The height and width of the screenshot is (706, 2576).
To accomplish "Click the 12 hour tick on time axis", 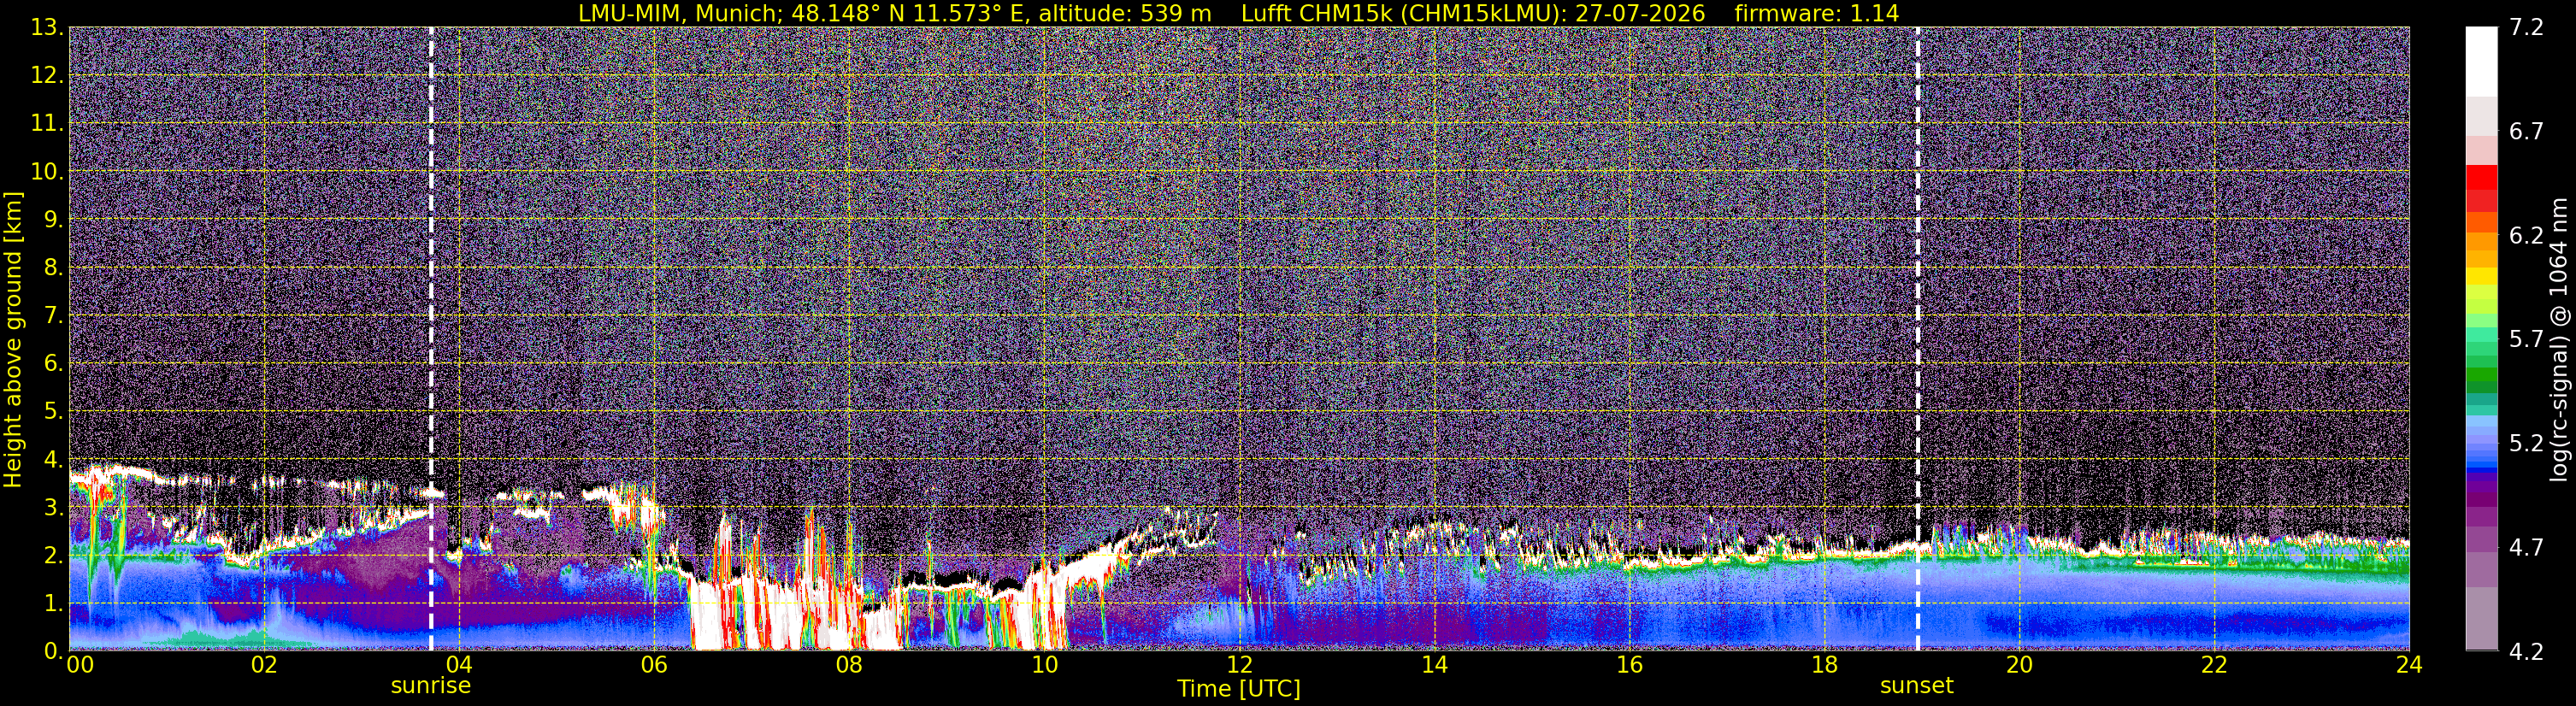I will point(1239,665).
